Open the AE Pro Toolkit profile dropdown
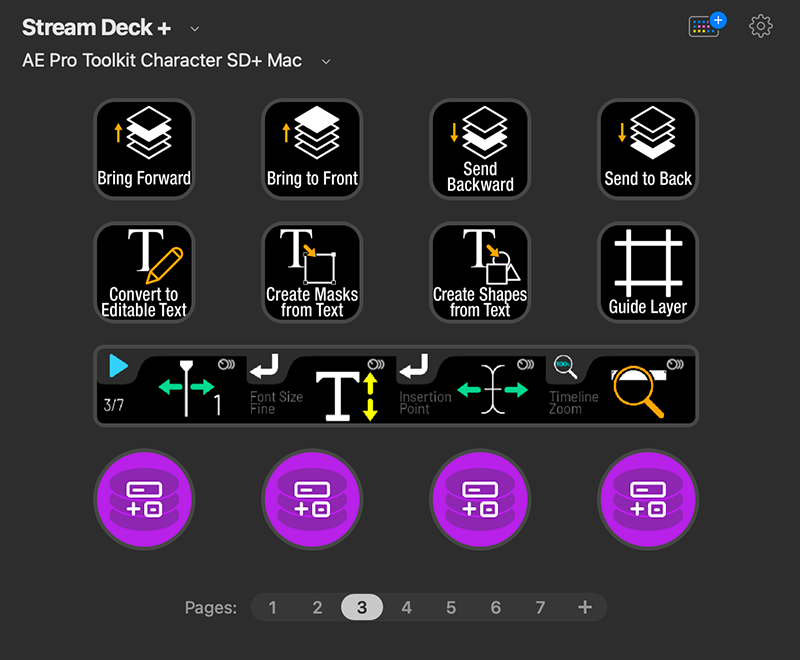 point(326,62)
